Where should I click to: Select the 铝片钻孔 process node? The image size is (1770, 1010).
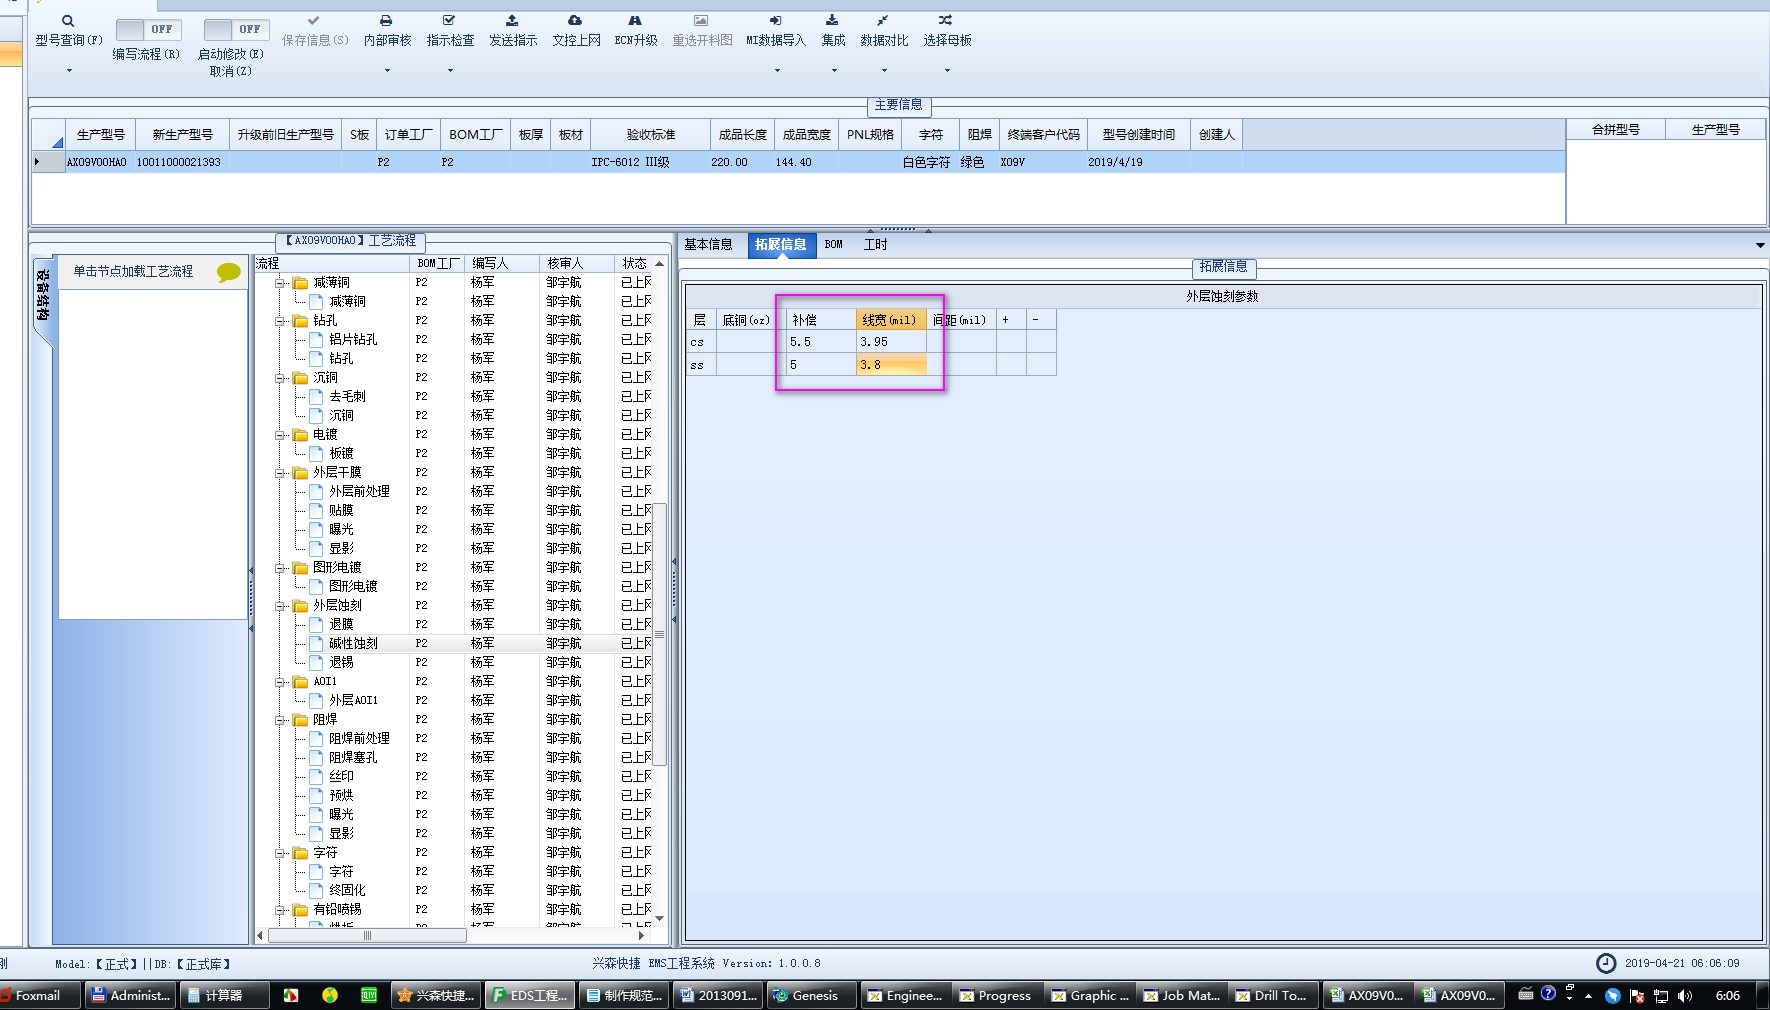(x=353, y=339)
